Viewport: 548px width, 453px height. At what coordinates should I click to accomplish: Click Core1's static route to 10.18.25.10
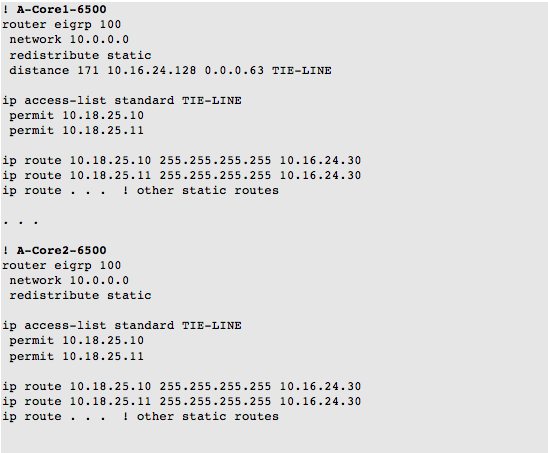(x=181, y=161)
